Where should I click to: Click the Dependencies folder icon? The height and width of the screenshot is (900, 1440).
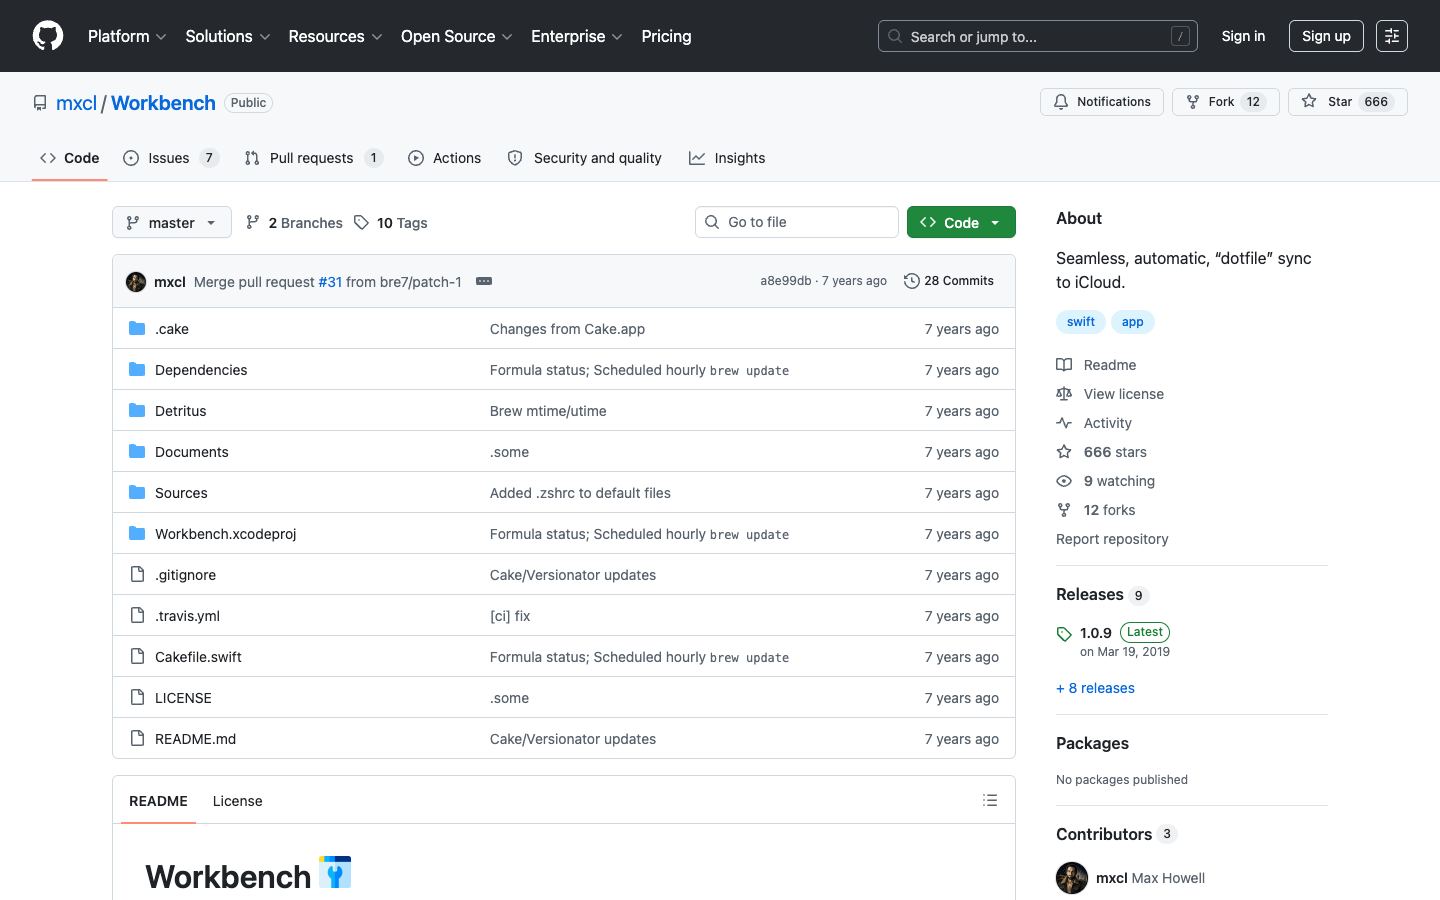(137, 370)
